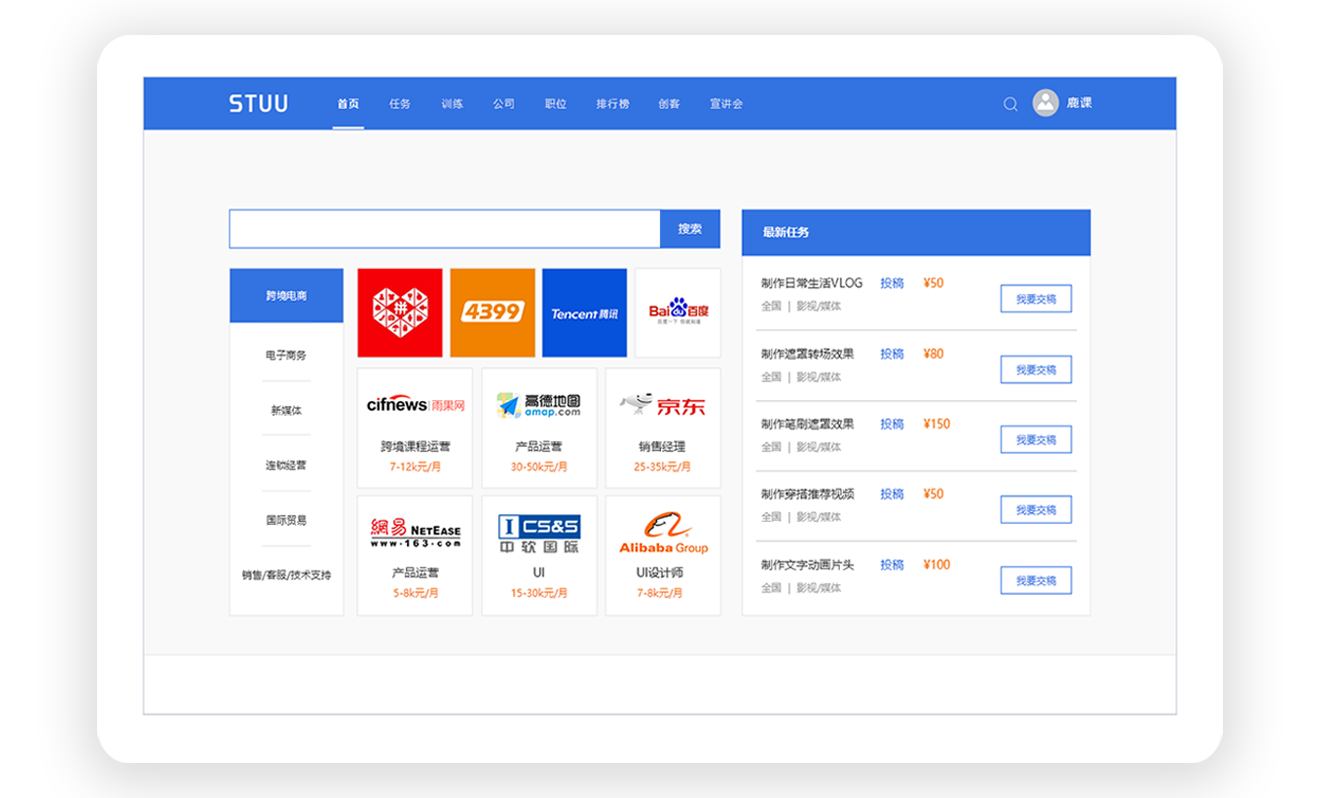This screenshot has width=1320, height=798.
Task: Click 我要交稿 for 制作文字动画片头
Action: (x=1035, y=581)
